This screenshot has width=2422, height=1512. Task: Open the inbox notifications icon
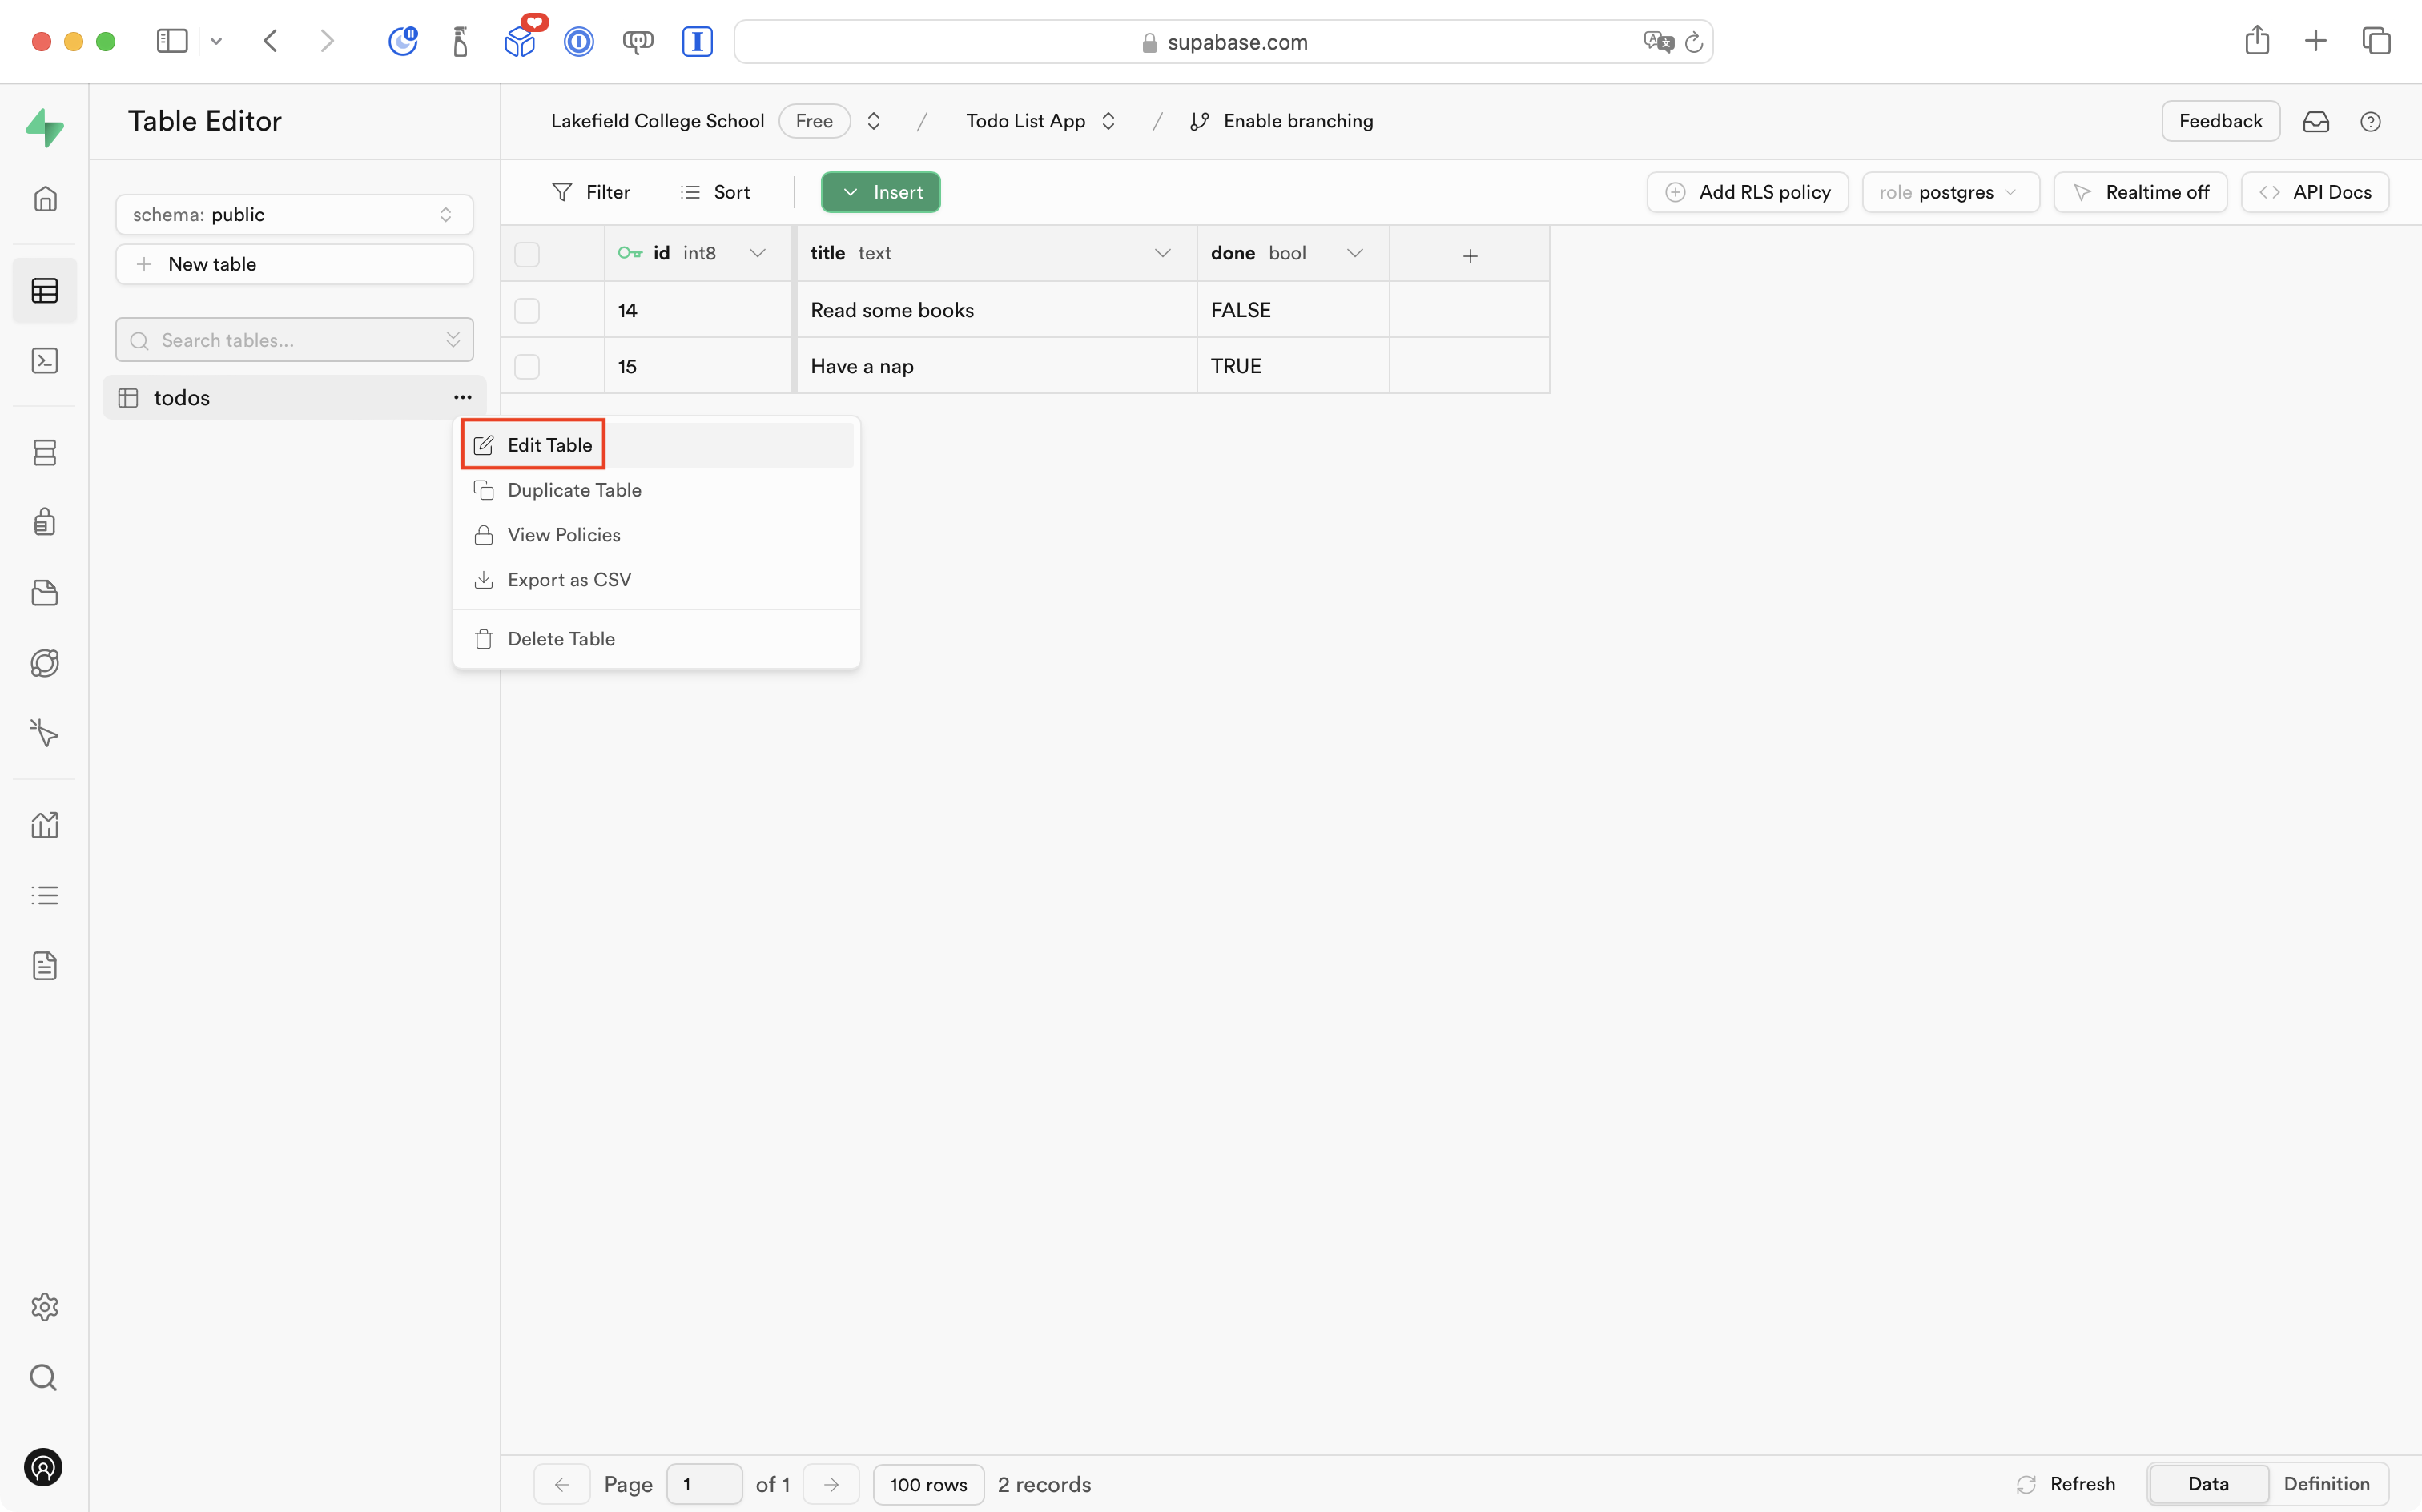2316,121
